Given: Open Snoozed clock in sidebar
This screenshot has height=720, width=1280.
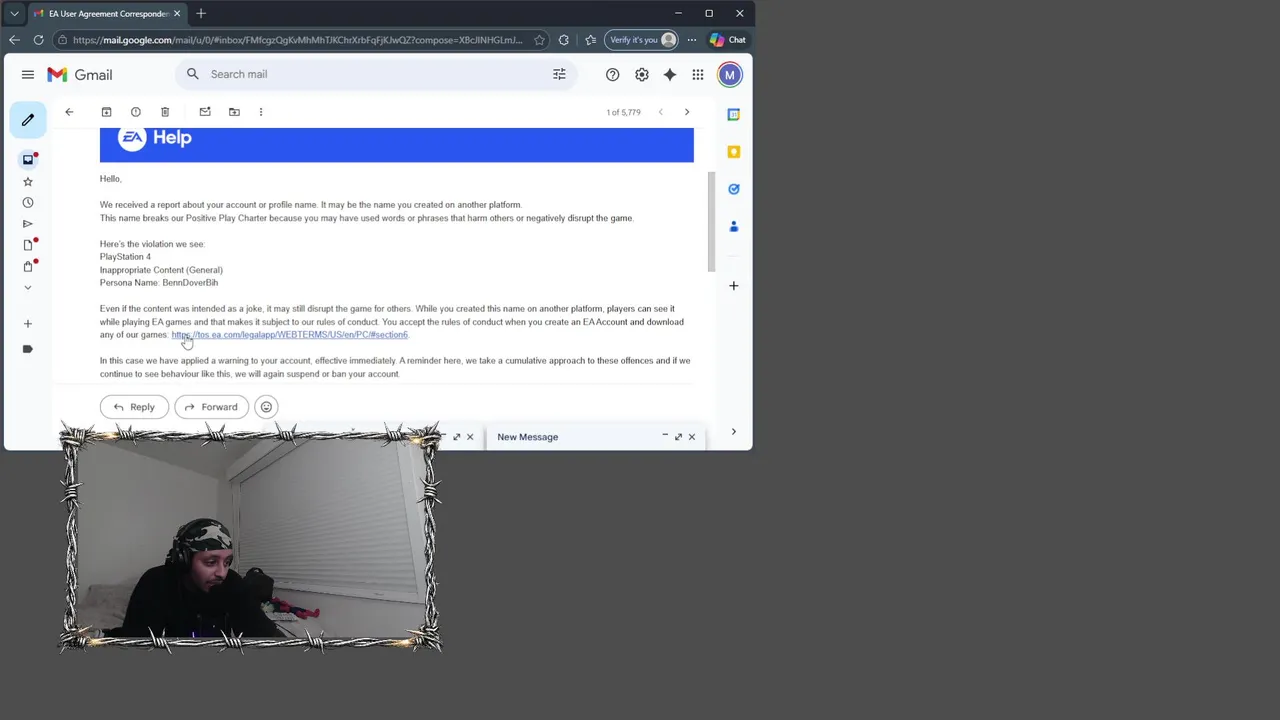Looking at the screenshot, I should click(28, 202).
